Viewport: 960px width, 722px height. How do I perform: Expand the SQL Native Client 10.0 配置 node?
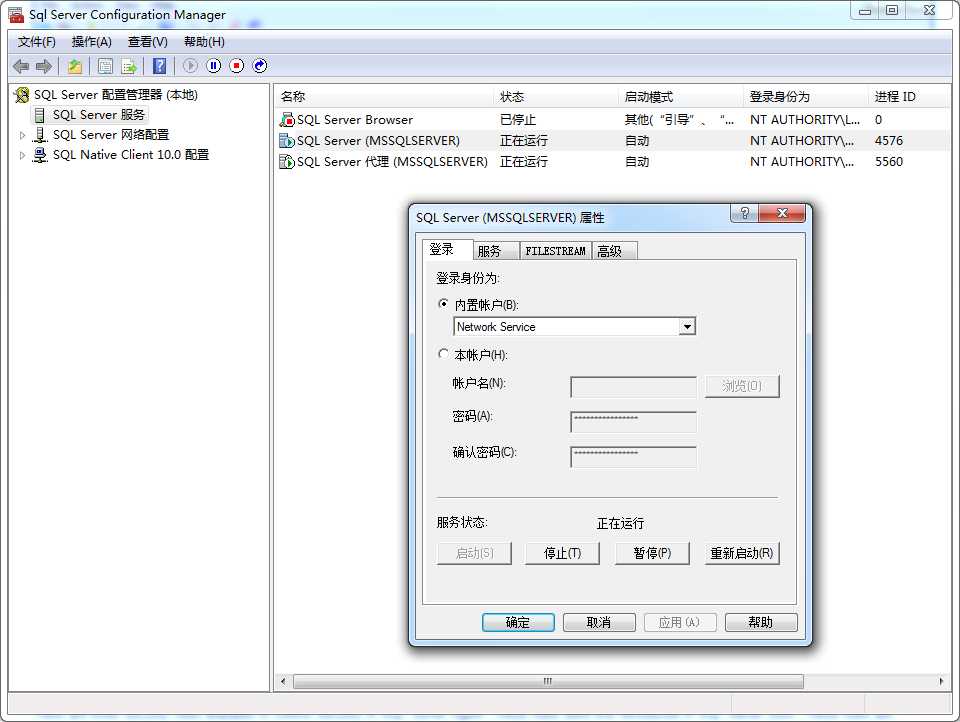click(22, 156)
